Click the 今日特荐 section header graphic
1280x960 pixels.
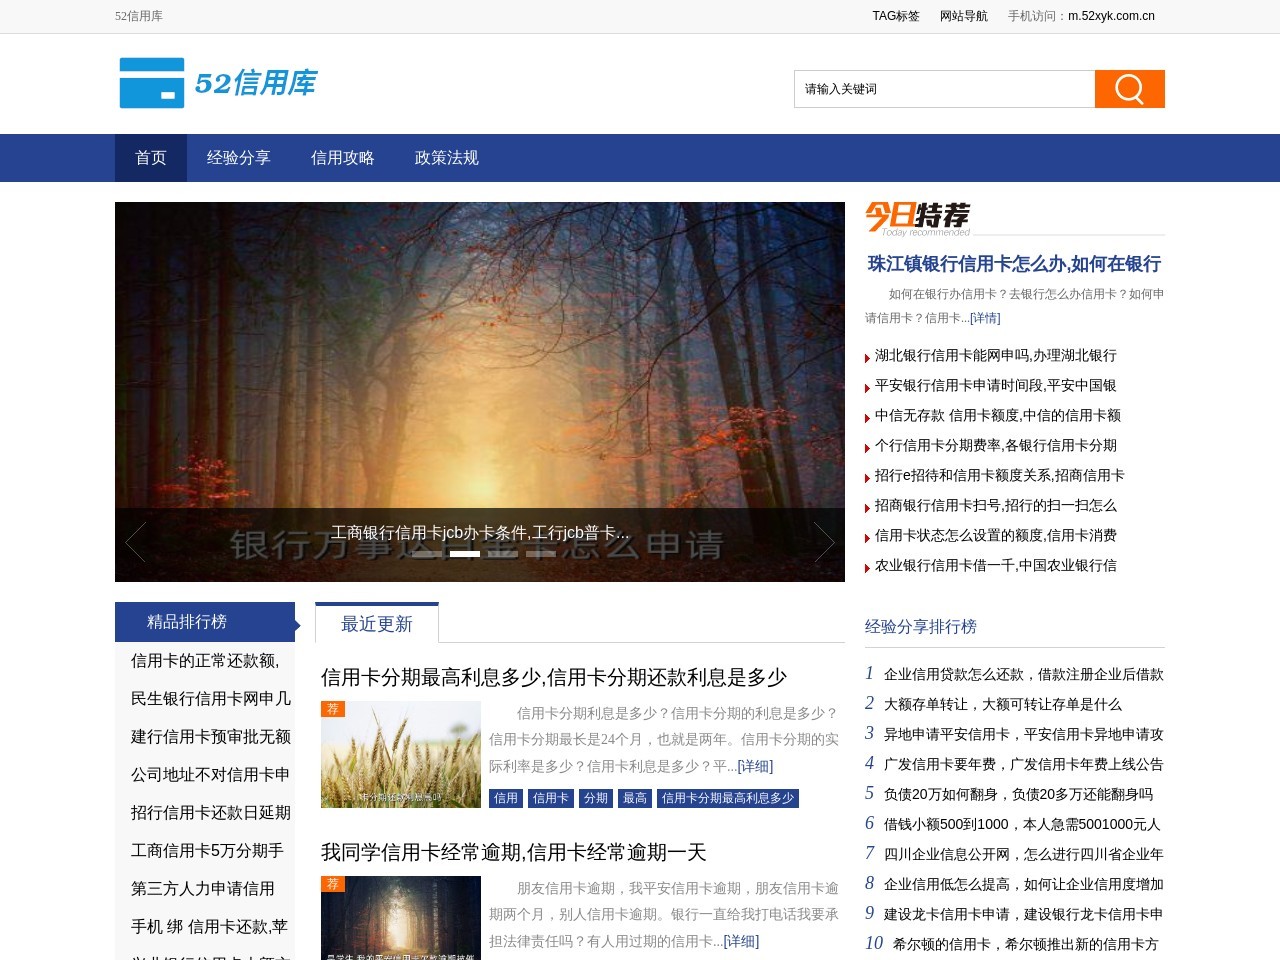915,218
